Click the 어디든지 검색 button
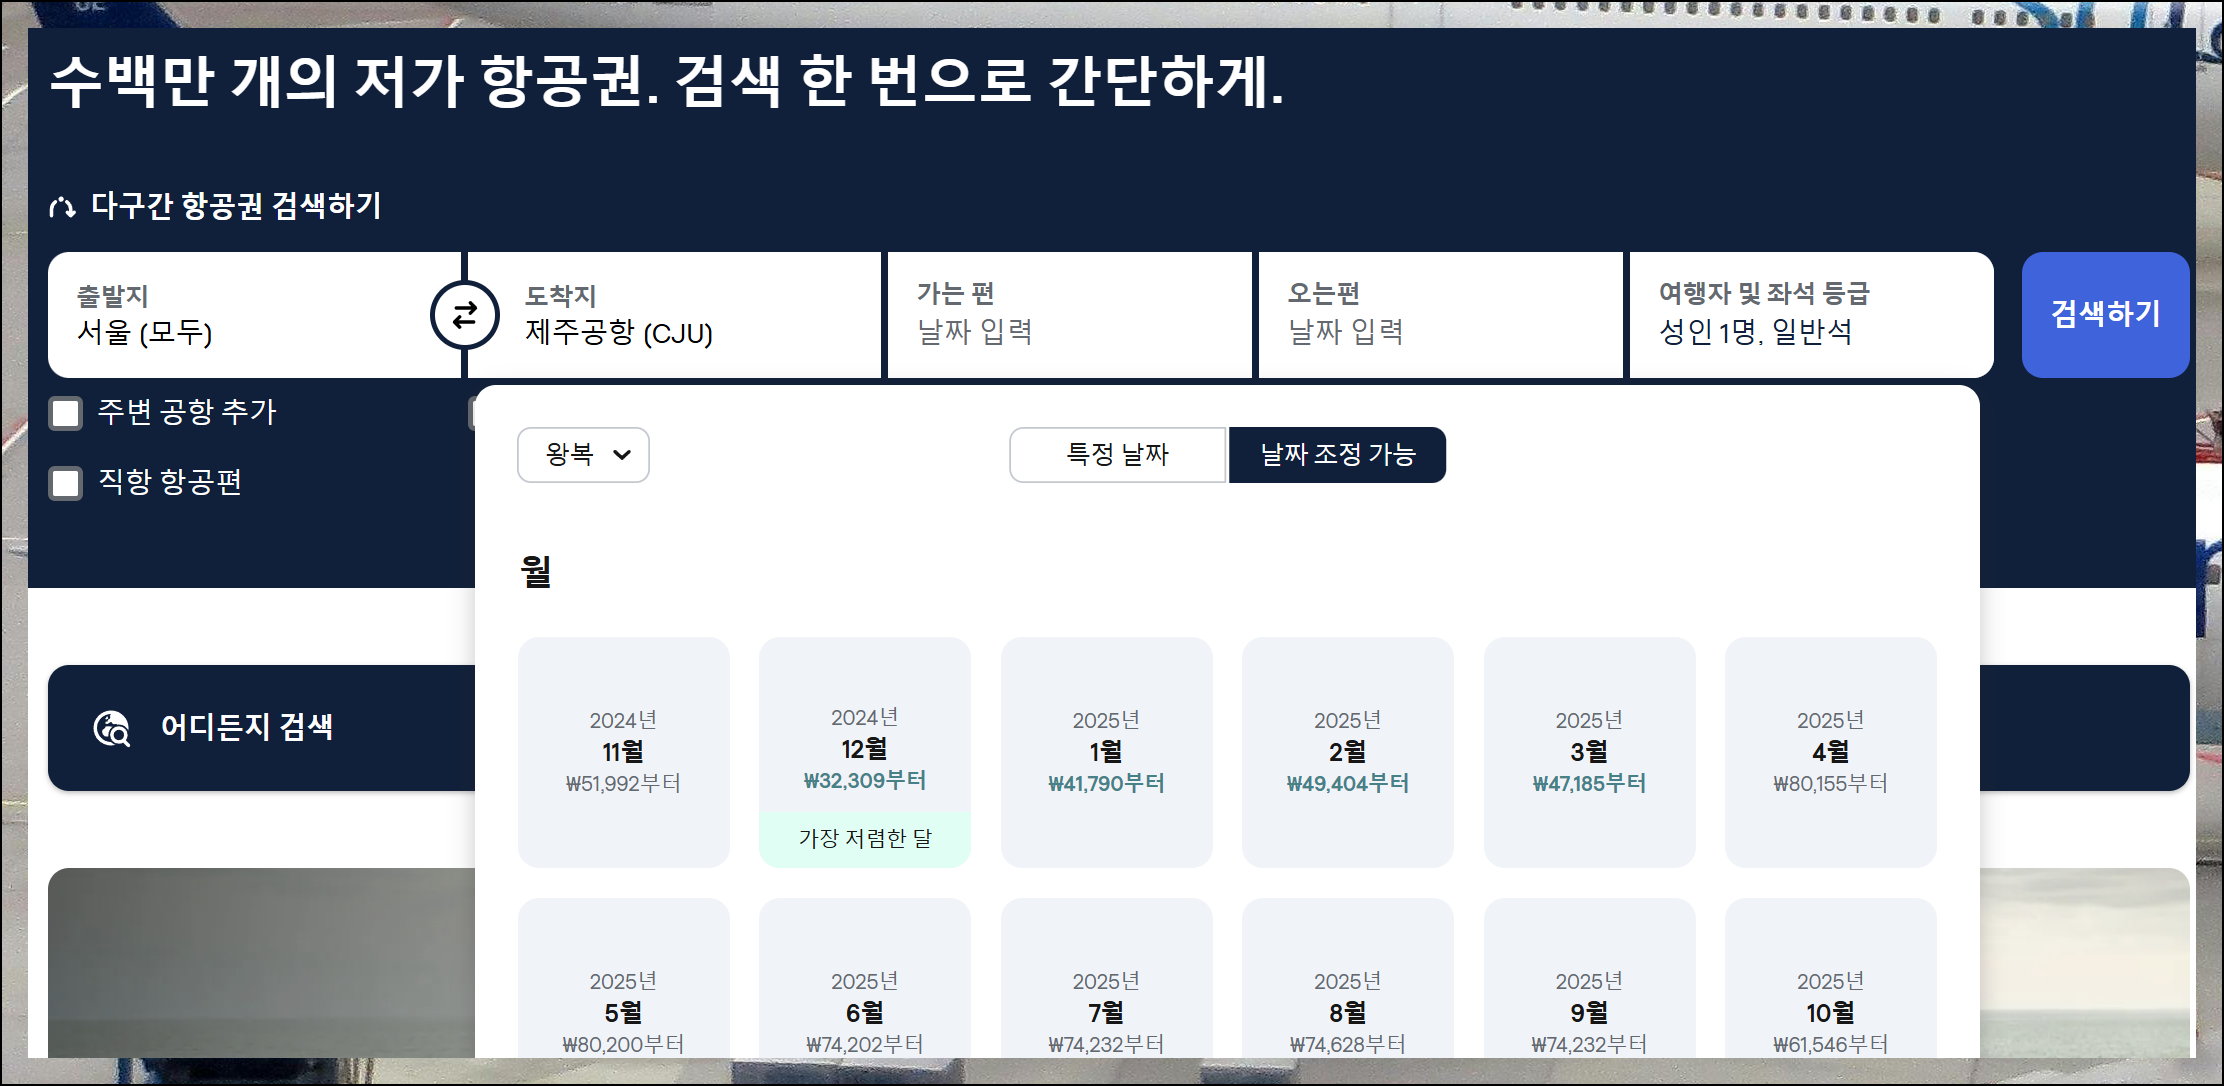Screen dimensions: 2224x1086 [x=246, y=727]
